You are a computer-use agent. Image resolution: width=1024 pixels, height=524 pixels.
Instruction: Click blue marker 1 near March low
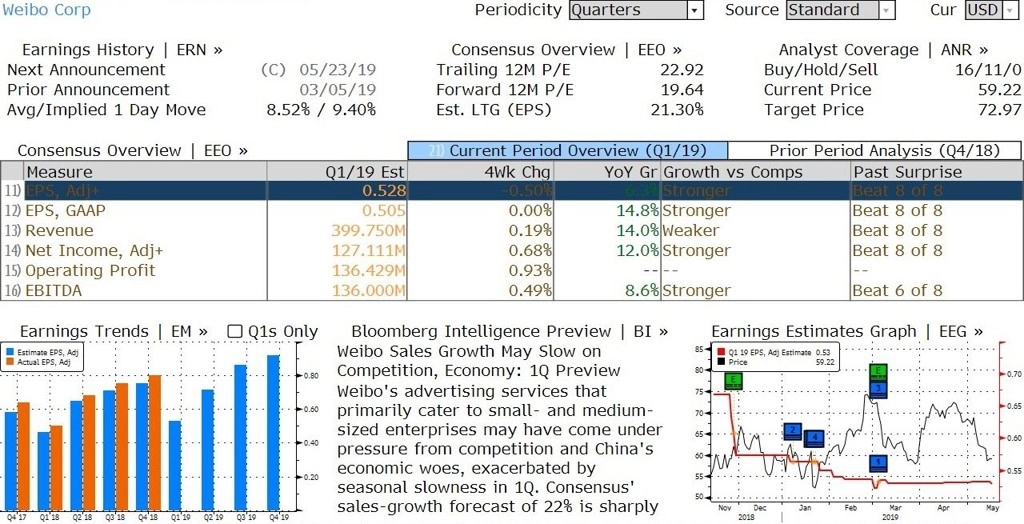pyautogui.click(x=879, y=464)
